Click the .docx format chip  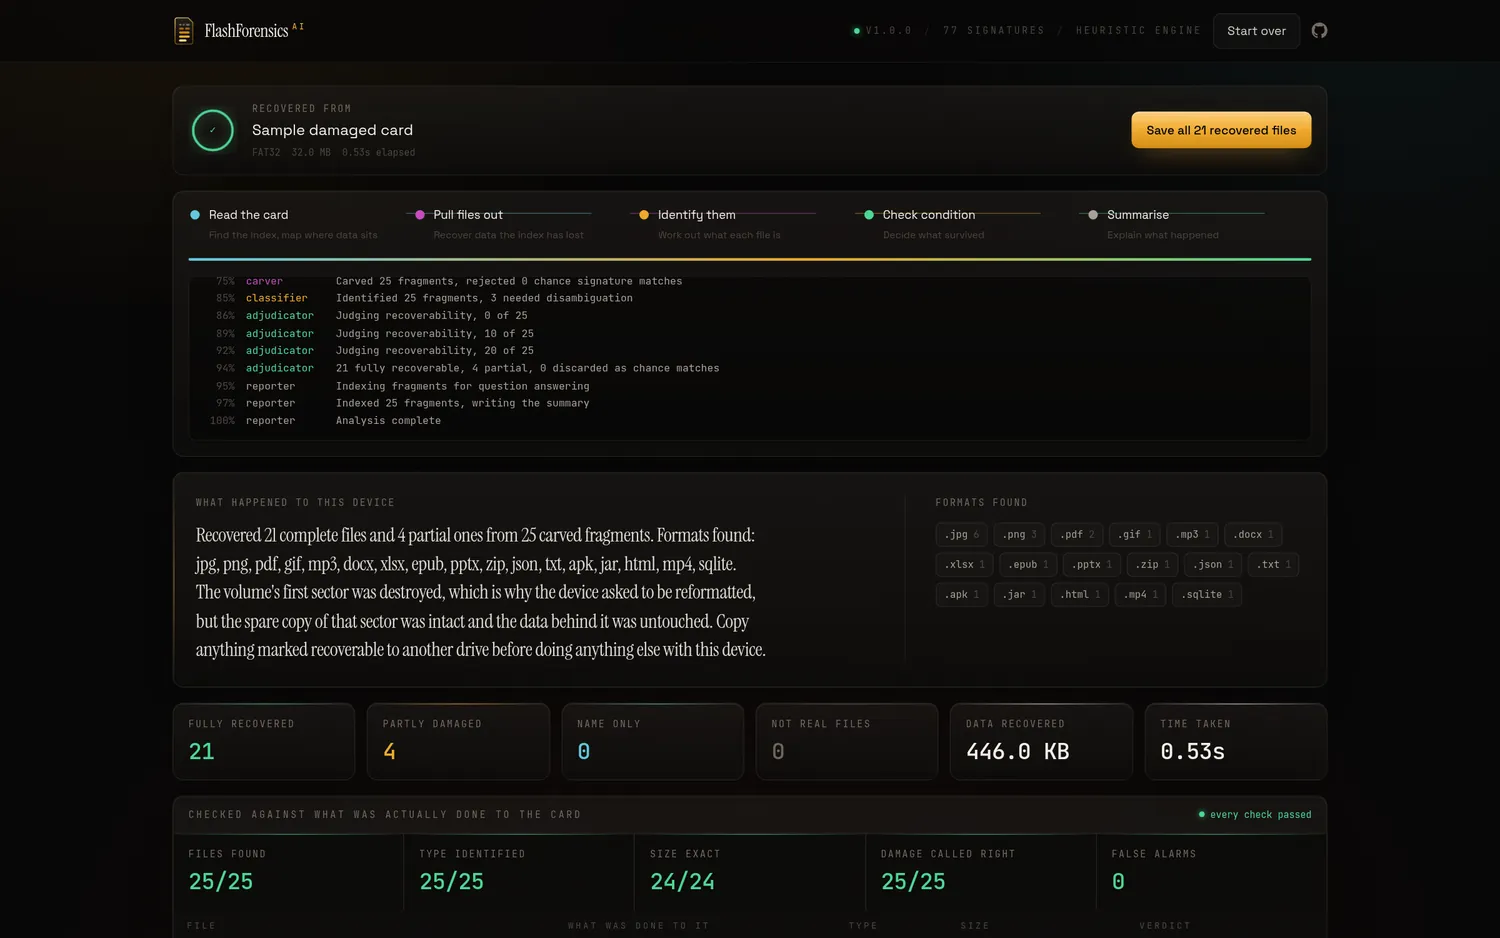(x=1253, y=535)
